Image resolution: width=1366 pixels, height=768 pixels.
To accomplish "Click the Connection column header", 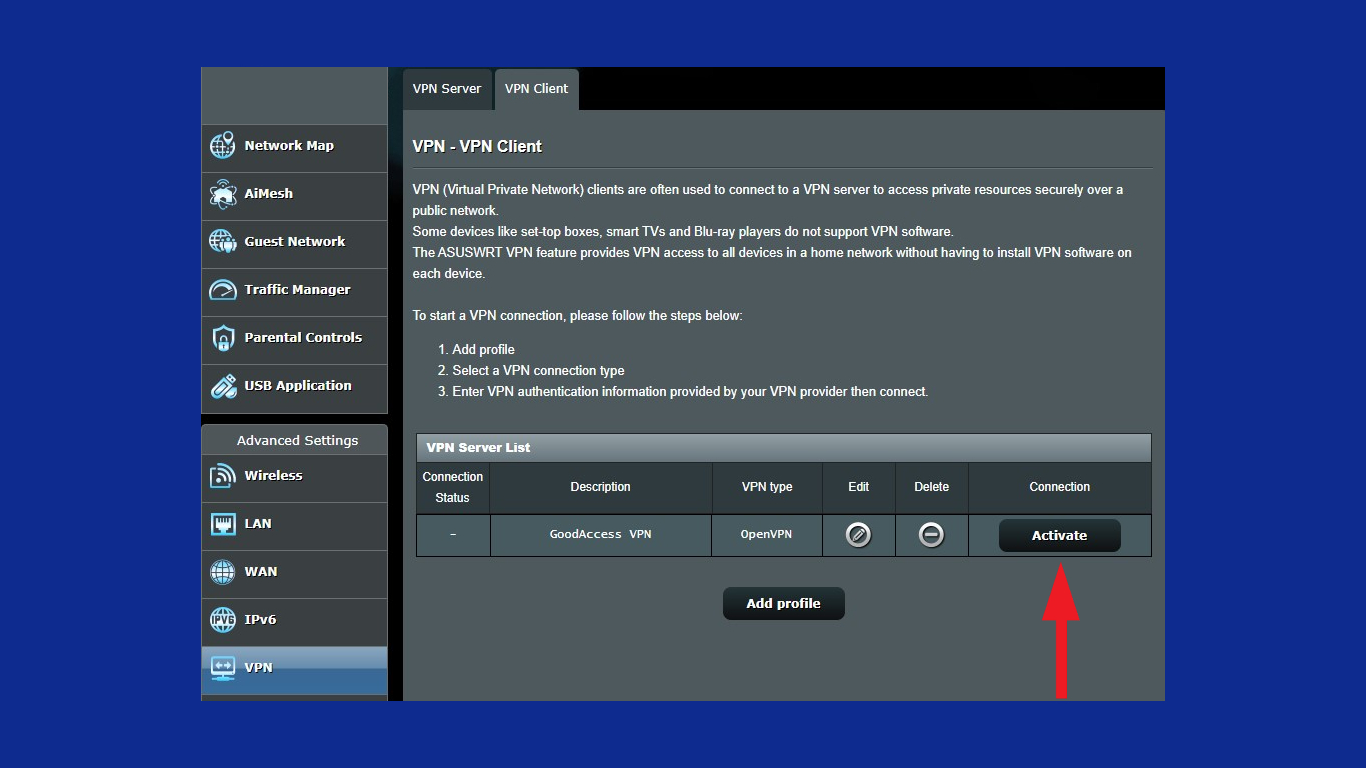I will tap(1059, 487).
